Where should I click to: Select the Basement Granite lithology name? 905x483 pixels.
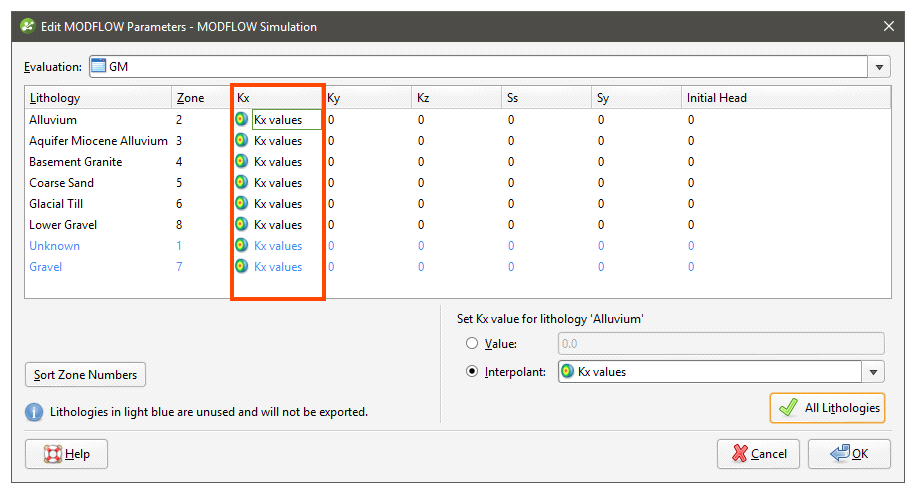(76, 162)
